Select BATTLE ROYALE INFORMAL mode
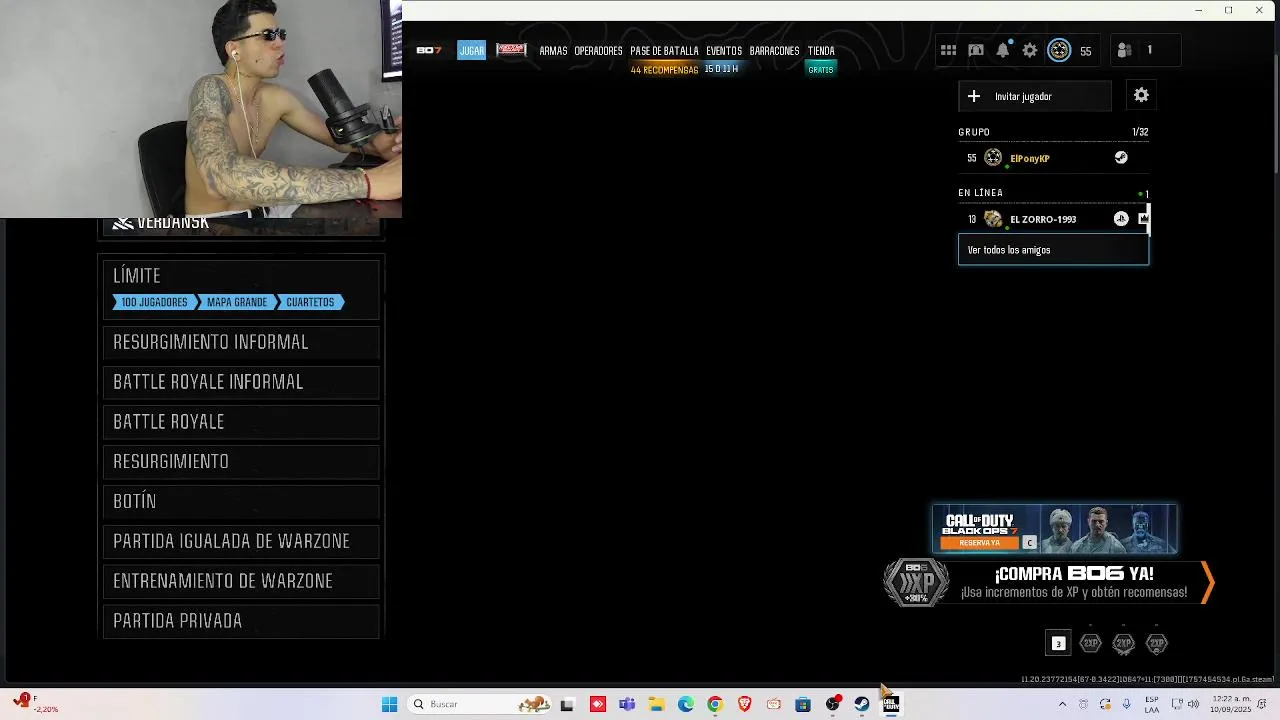 241,382
